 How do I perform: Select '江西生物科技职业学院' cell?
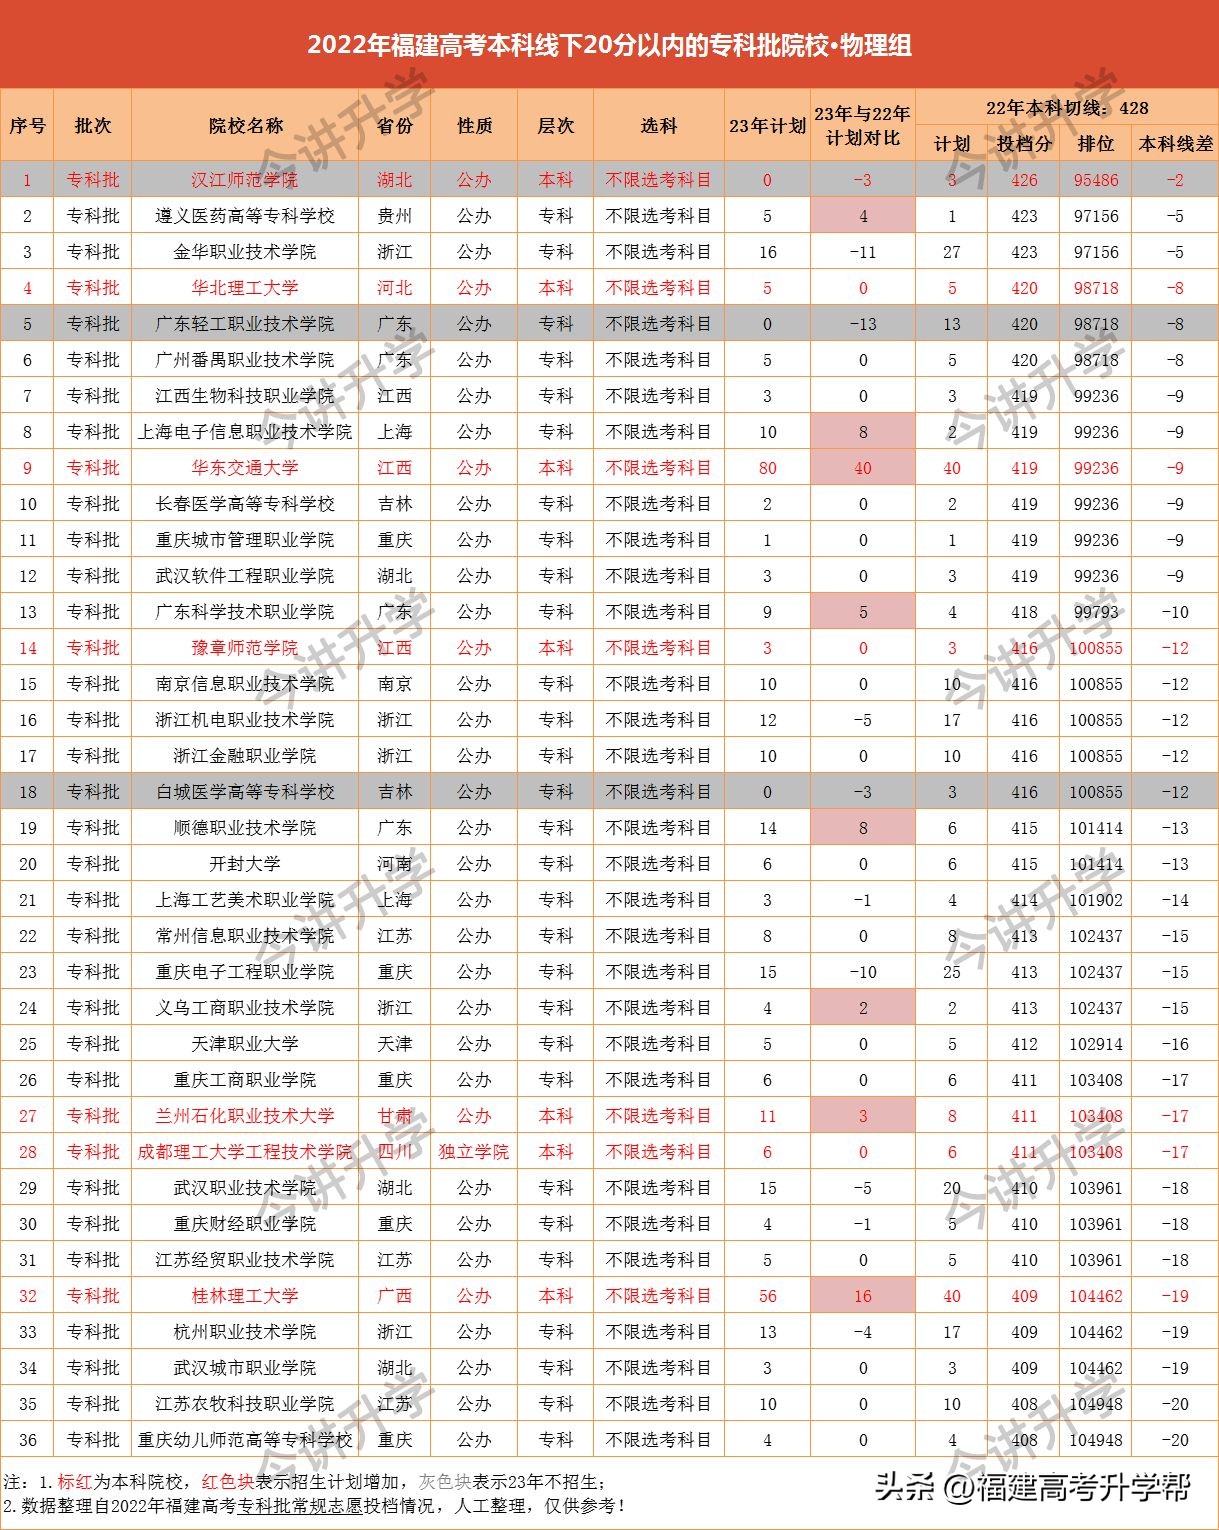click(245, 396)
